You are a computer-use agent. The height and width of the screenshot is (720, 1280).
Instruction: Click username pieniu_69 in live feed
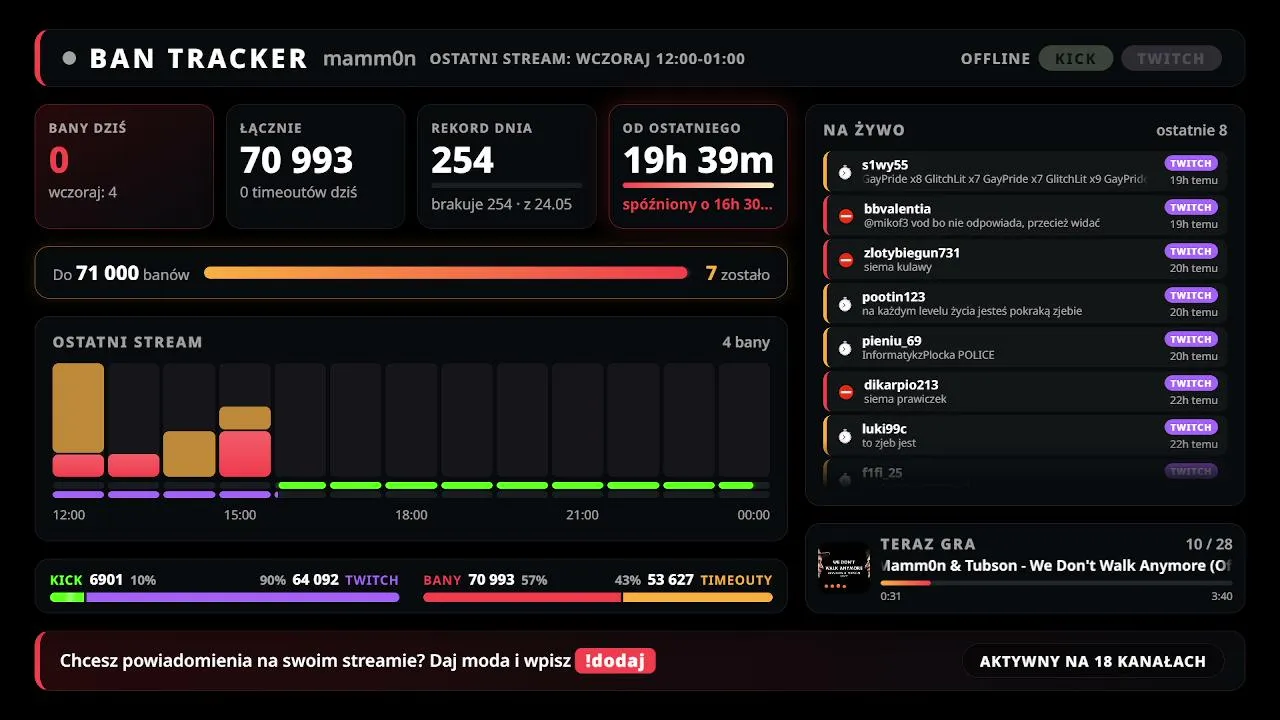891,341
